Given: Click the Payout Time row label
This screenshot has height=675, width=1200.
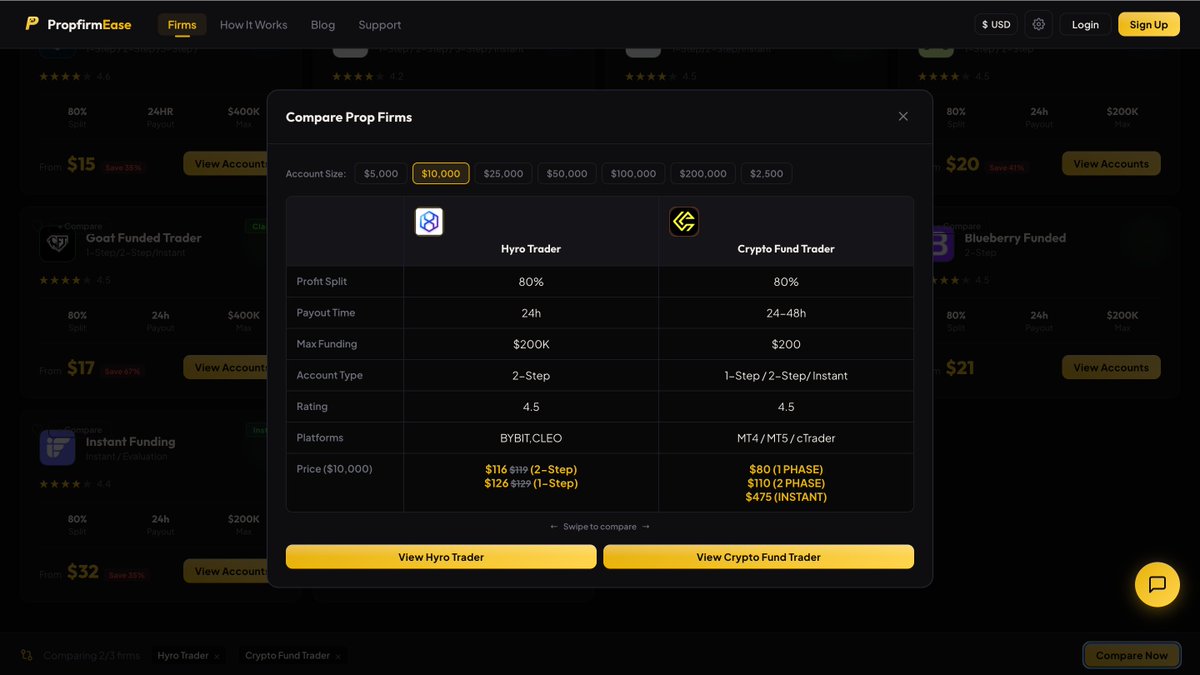Looking at the screenshot, I should point(326,313).
